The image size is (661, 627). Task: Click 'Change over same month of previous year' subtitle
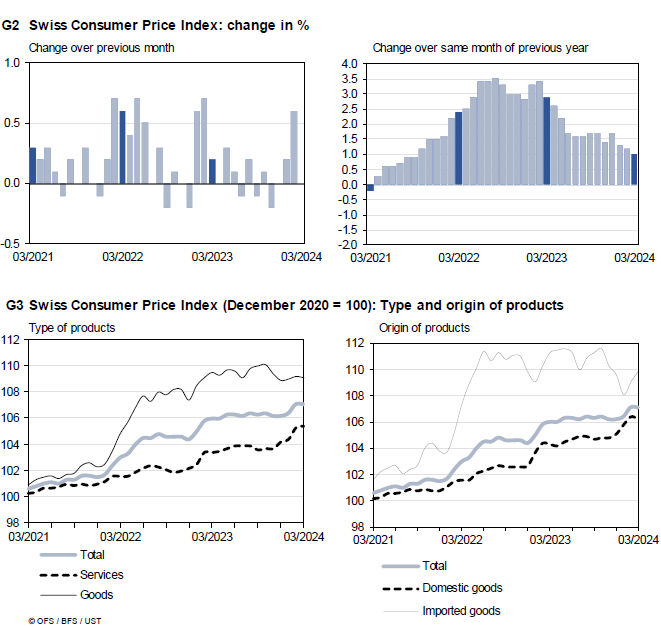[x=480, y=47]
